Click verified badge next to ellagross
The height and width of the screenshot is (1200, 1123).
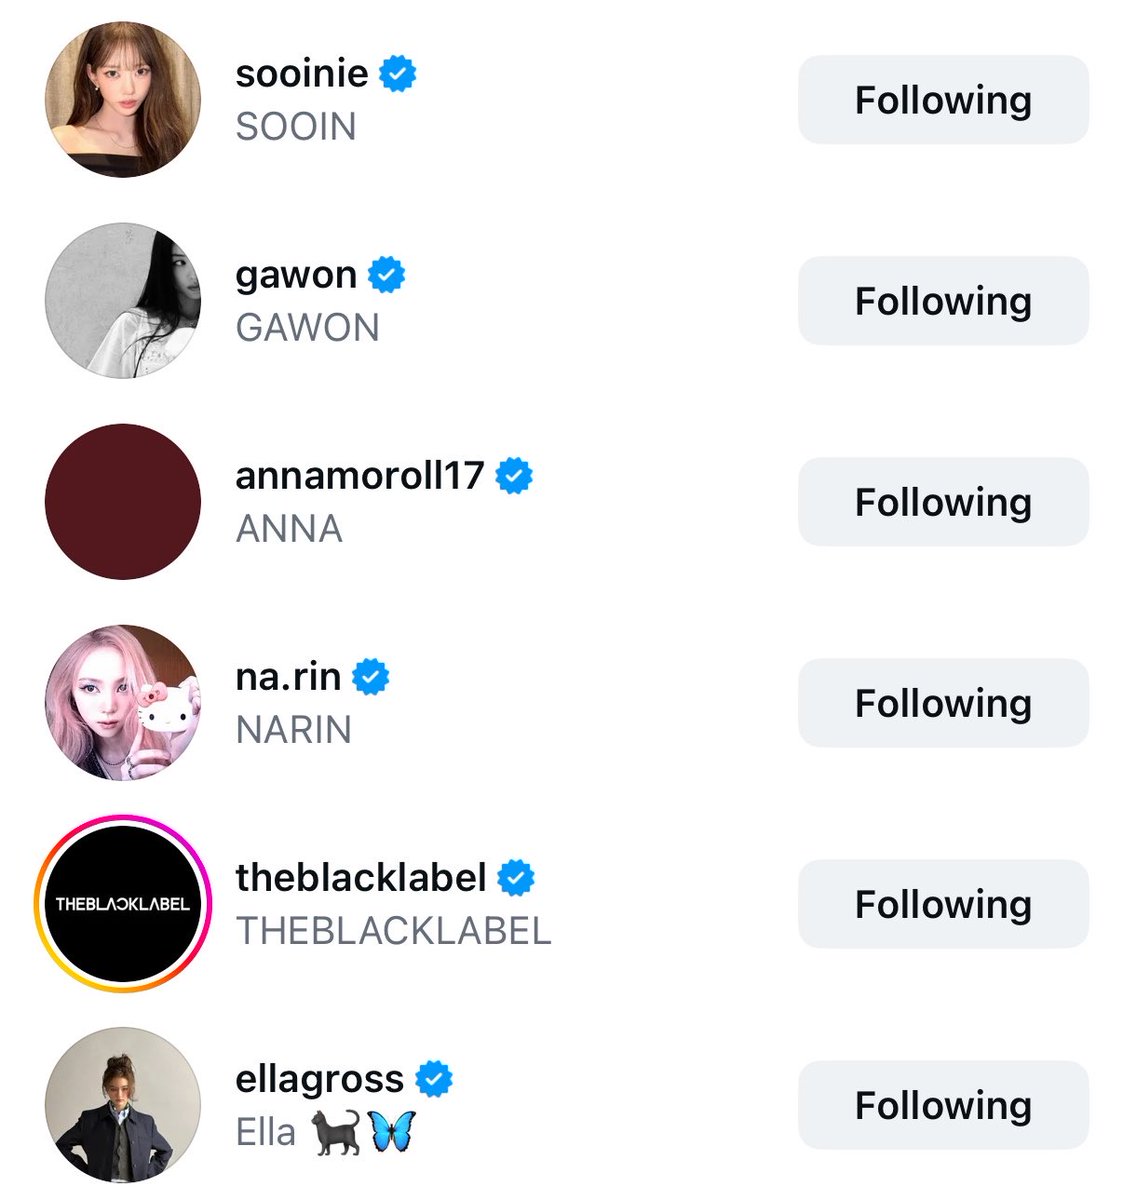434,1079
